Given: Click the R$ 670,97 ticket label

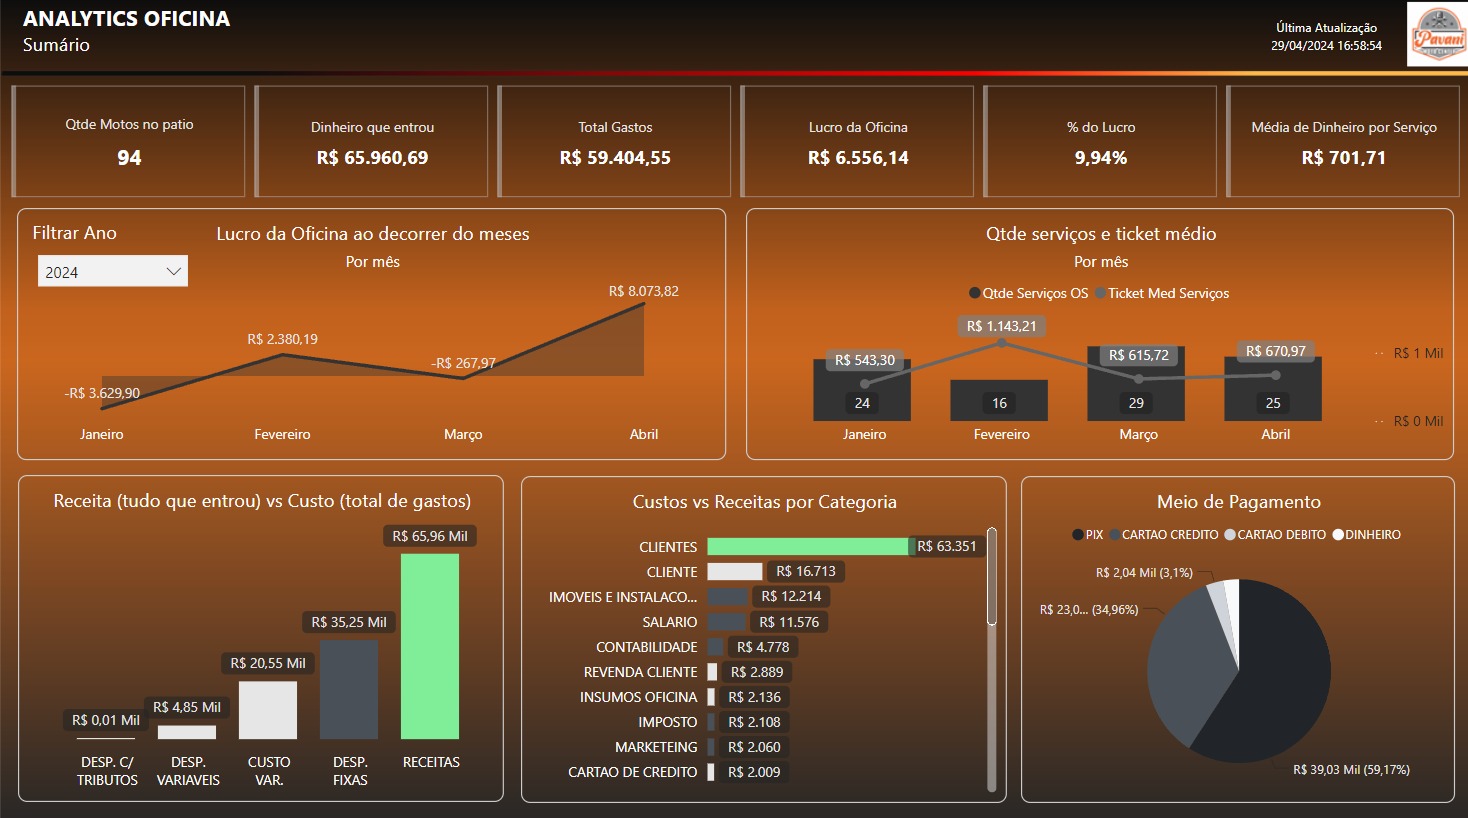Looking at the screenshot, I should (1276, 351).
